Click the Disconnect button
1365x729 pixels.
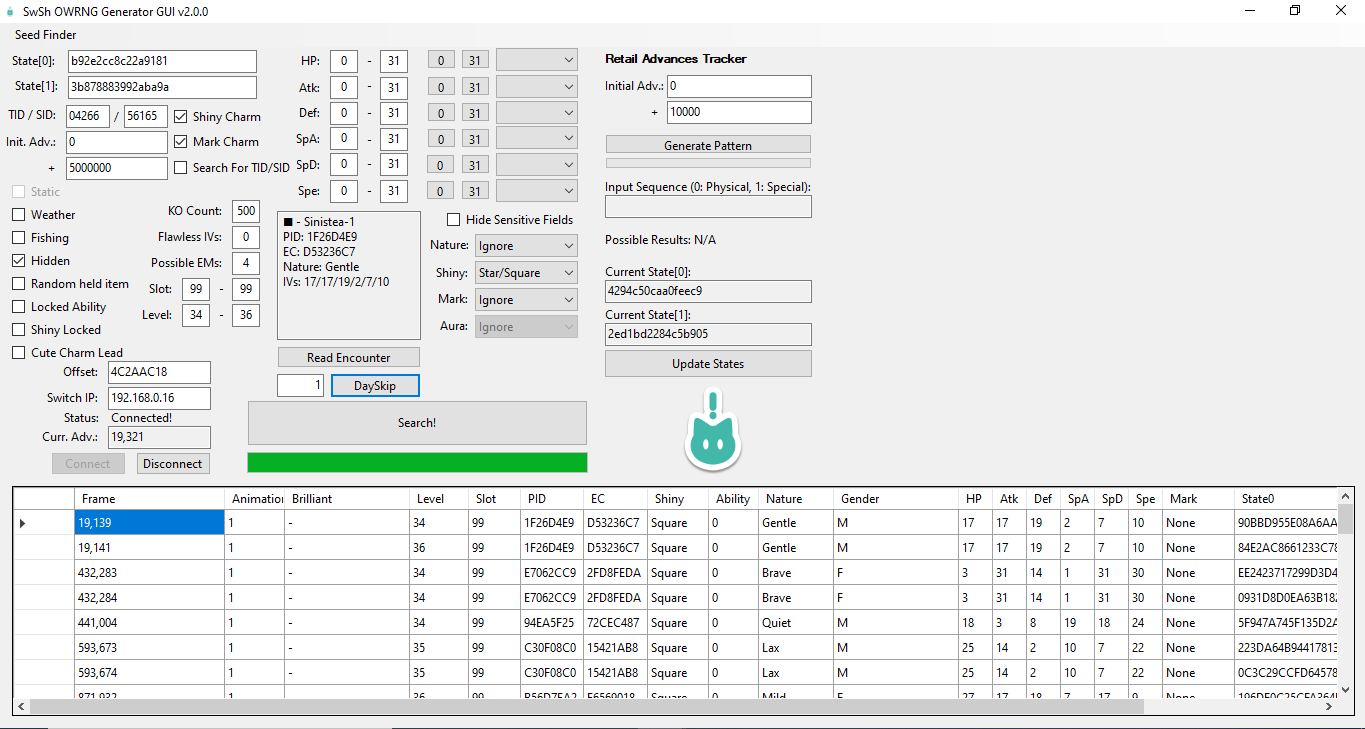[x=173, y=464]
